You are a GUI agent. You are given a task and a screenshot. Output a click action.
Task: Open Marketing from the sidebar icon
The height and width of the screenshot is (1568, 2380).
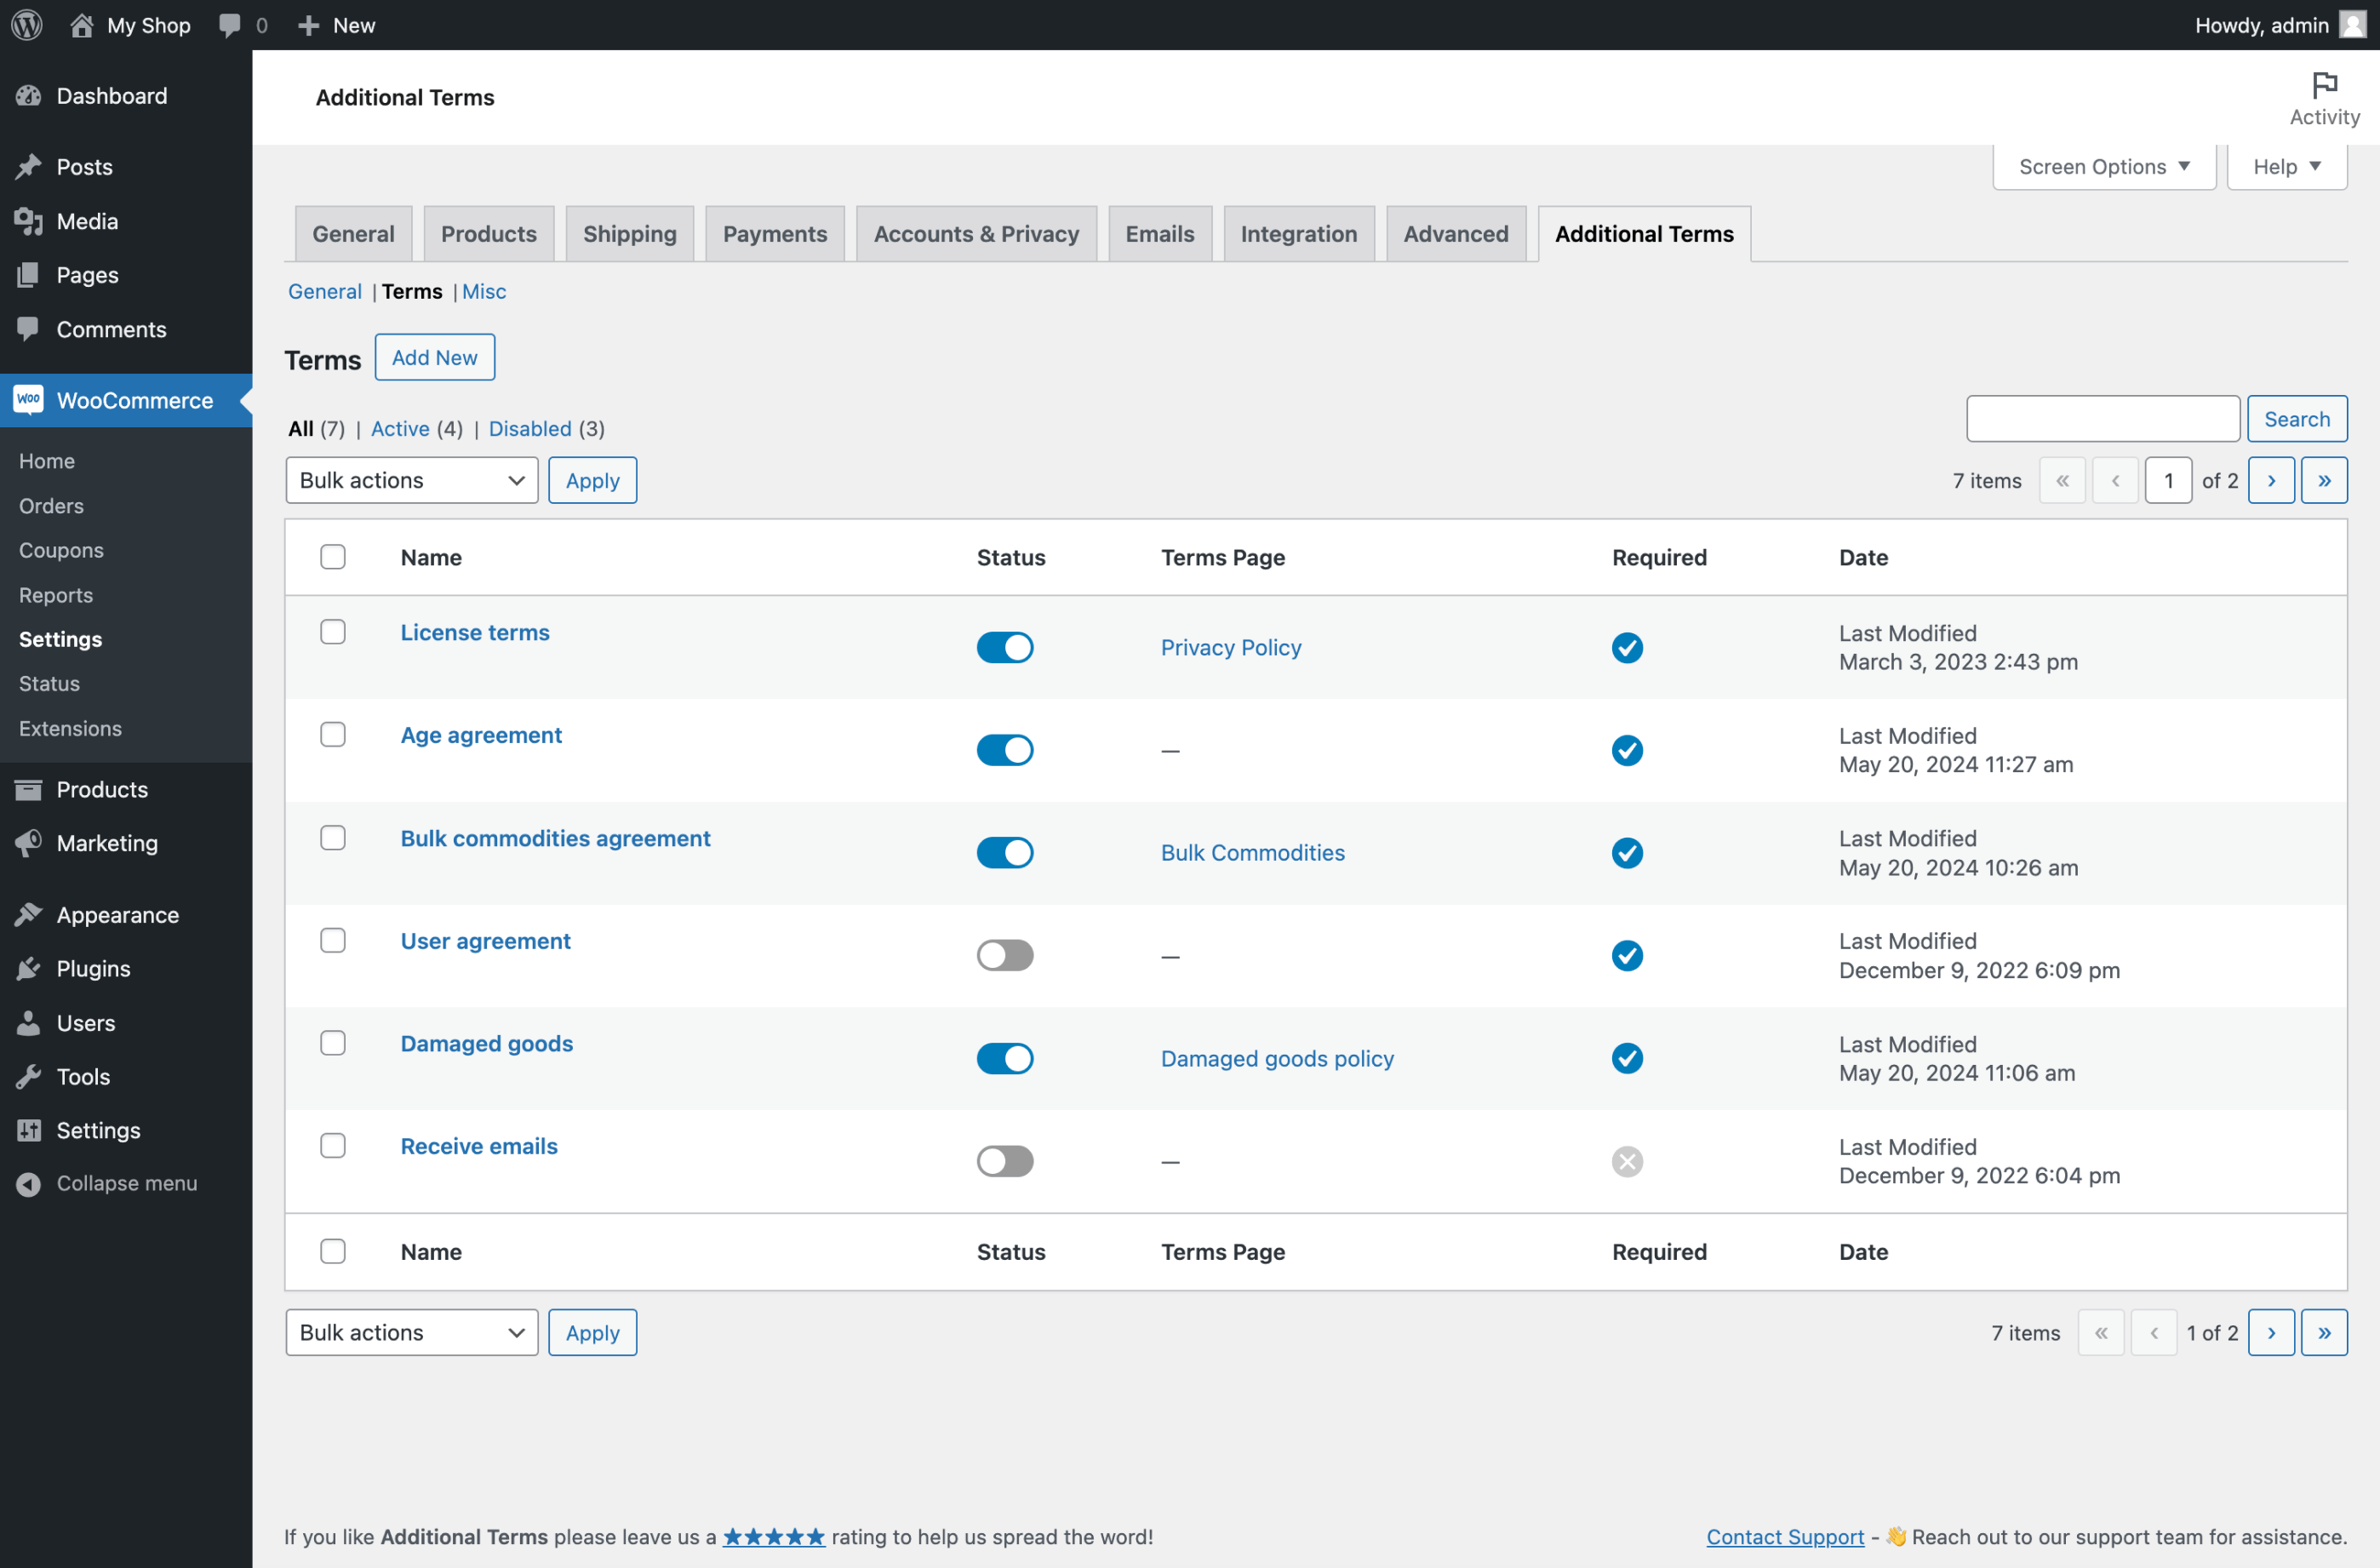28,843
